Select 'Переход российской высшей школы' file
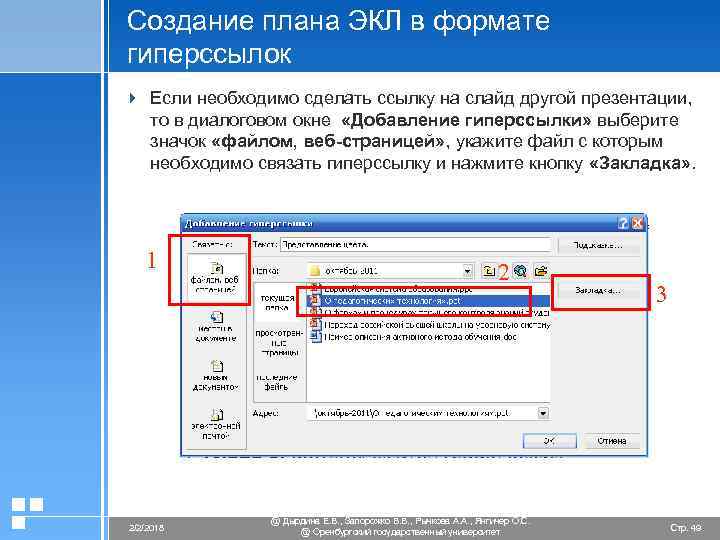This screenshot has height=540, width=720. [x=430, y=325]
